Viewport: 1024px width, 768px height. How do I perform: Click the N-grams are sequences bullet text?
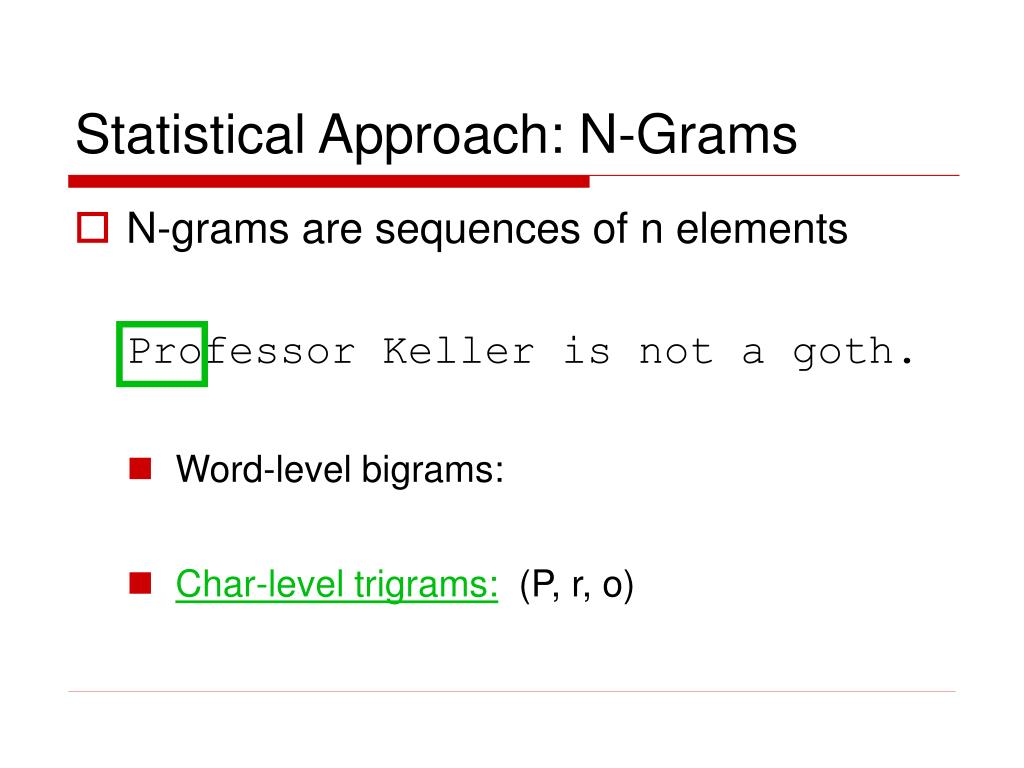(x=487, y=229)
